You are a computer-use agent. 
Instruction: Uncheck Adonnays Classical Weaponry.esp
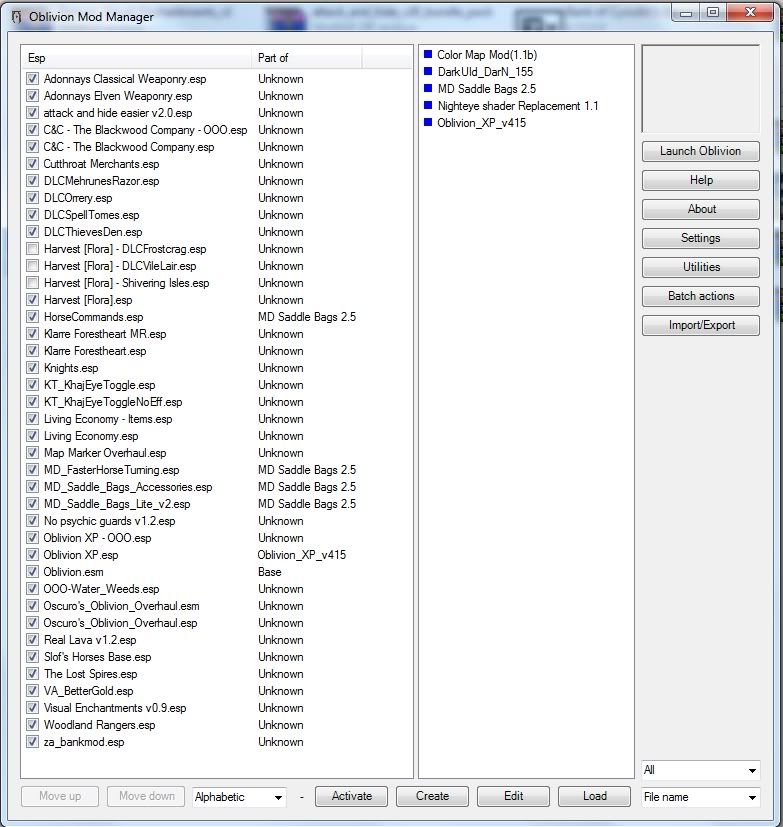coord(33,79)
